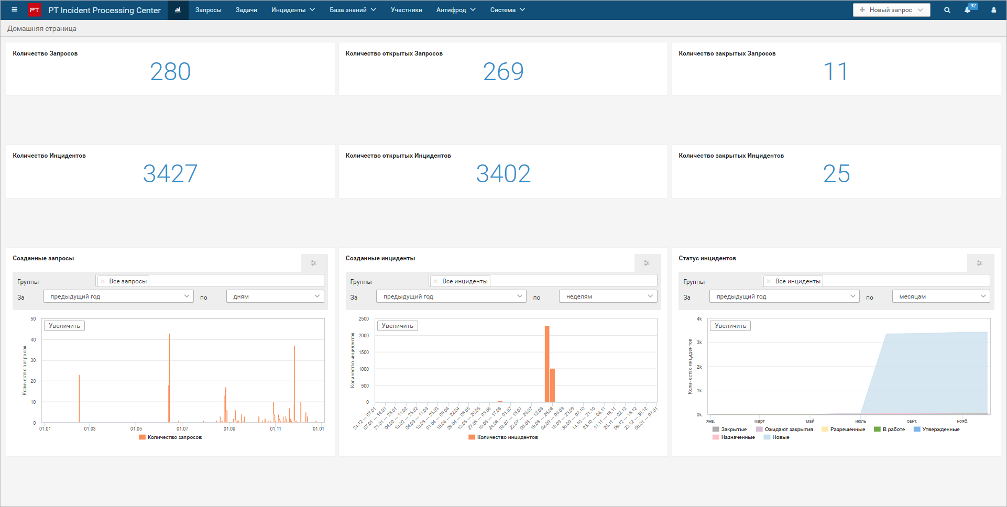The image size is (1007, 507).
Task: Open the user profile icon
Action: 993,10
